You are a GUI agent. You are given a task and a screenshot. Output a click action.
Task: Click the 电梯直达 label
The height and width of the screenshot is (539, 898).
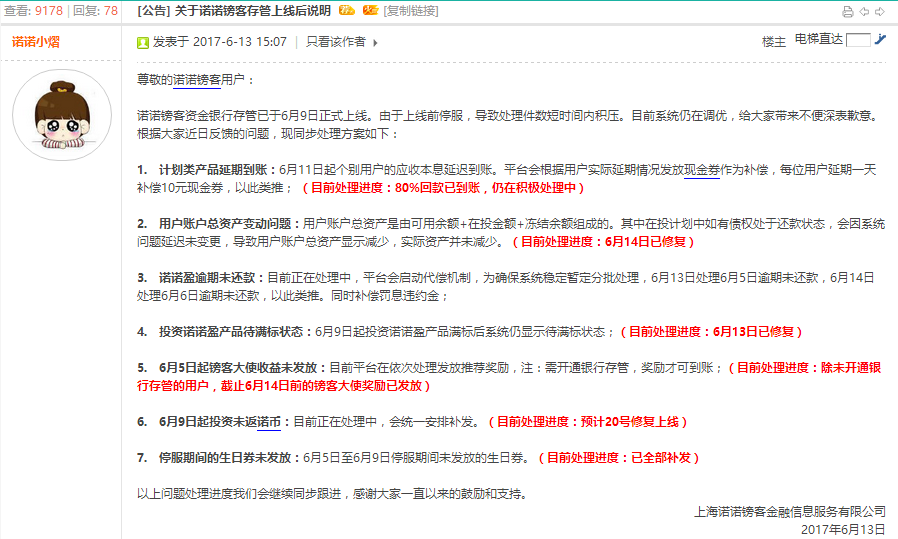(x=818, y=39)
